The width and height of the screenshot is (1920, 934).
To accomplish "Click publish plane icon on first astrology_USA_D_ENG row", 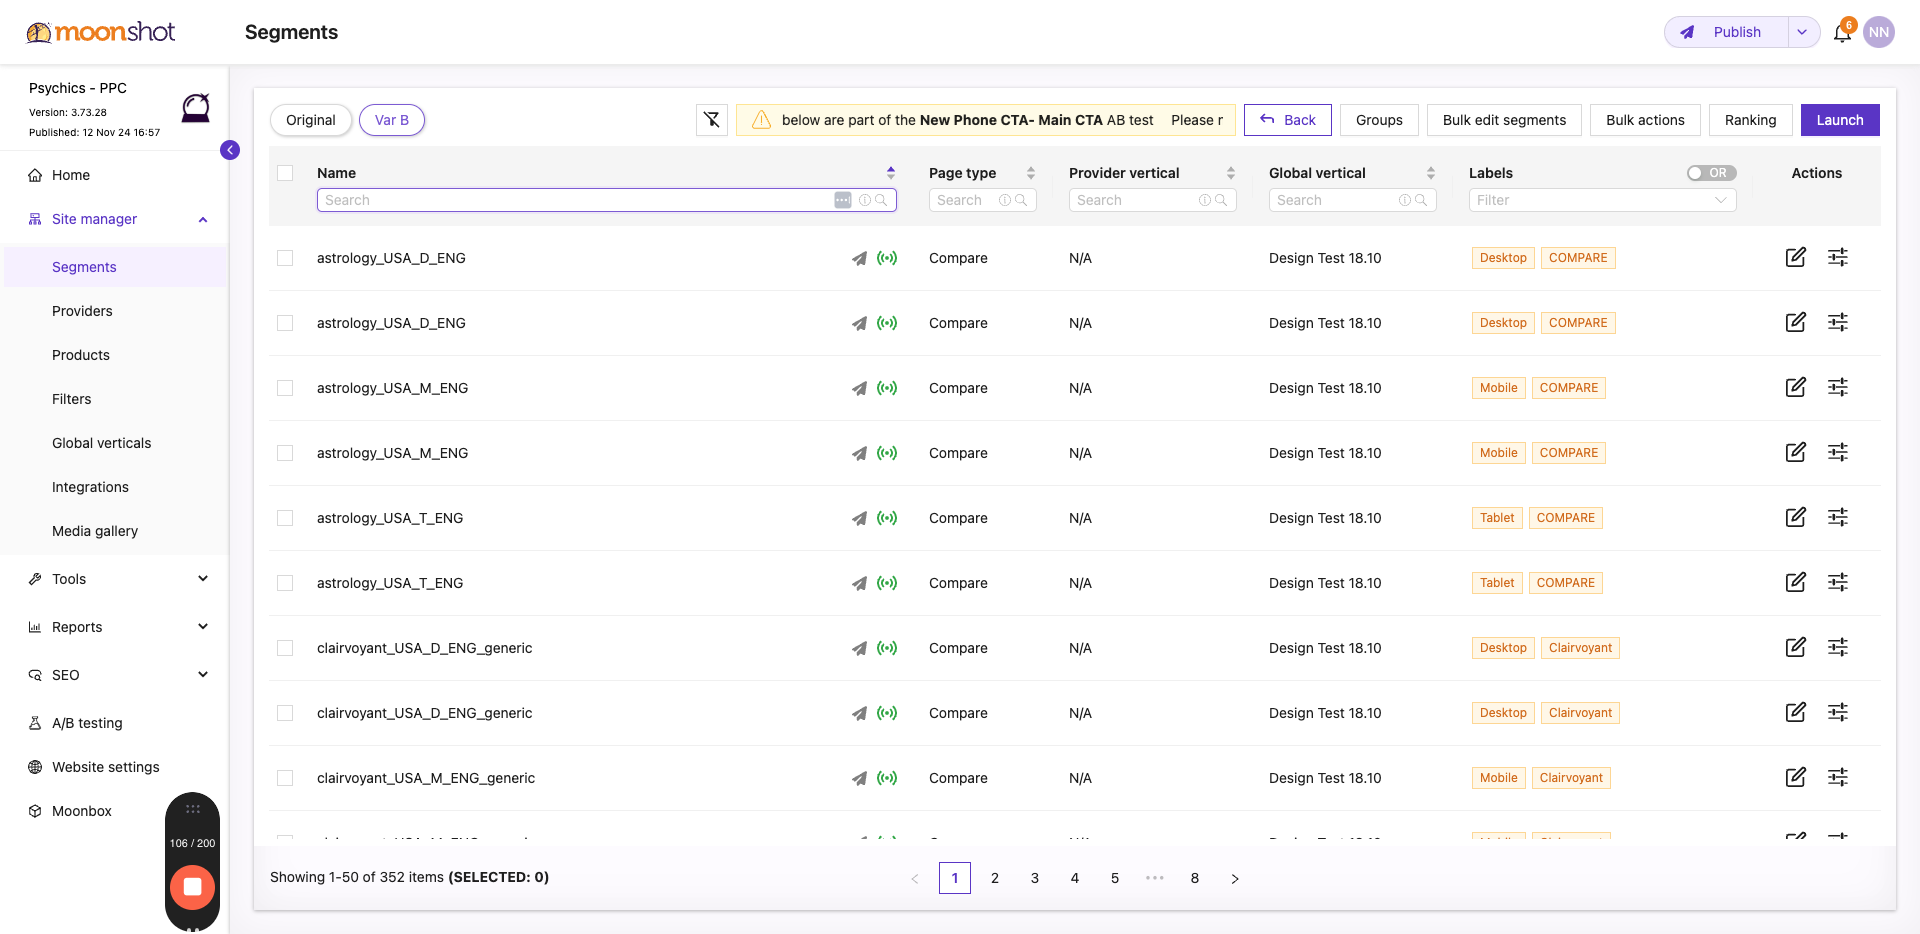I will click(859, 258).
